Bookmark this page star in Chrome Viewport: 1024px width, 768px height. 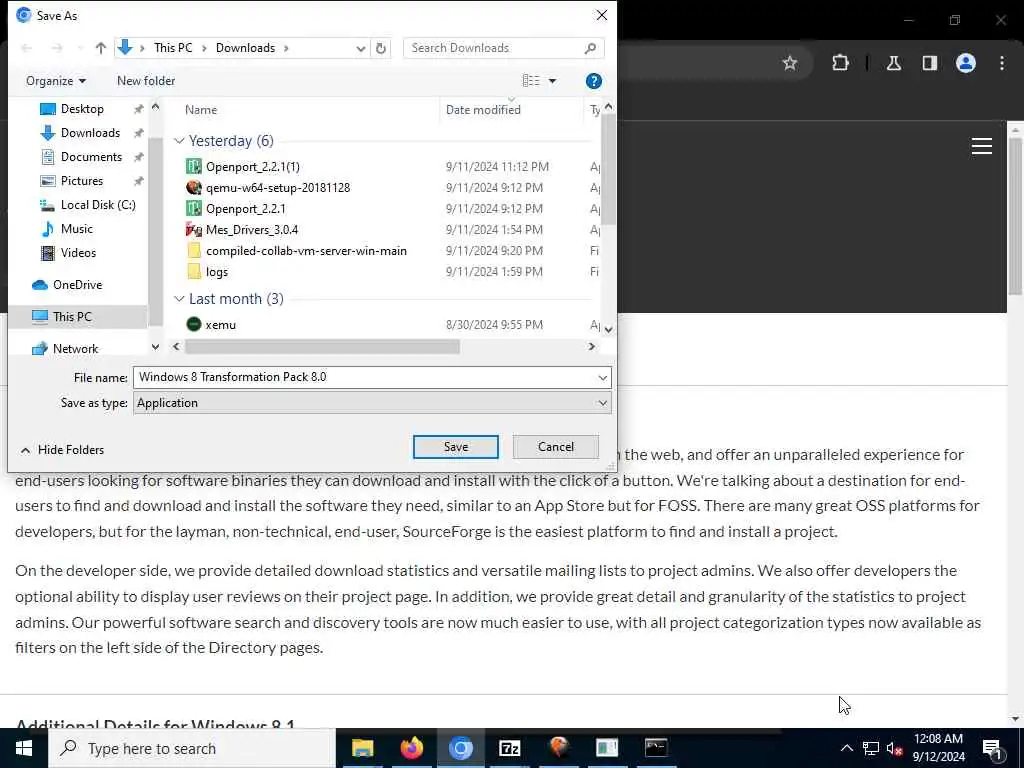790,63
